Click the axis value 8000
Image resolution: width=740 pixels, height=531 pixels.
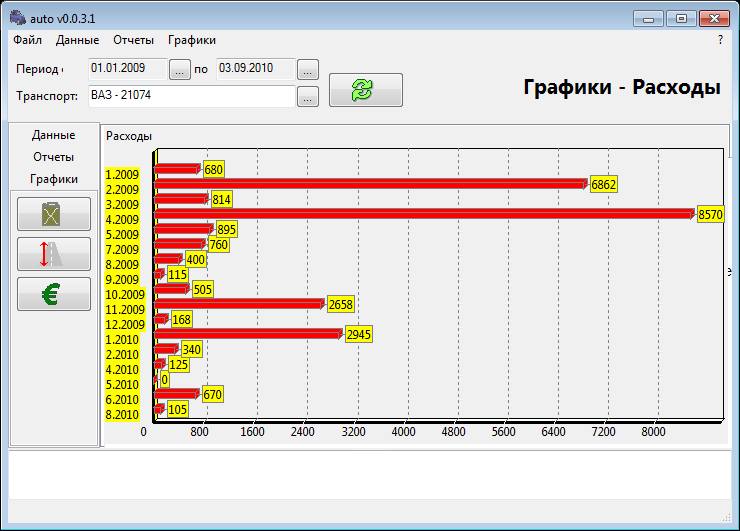coord(653,431)
